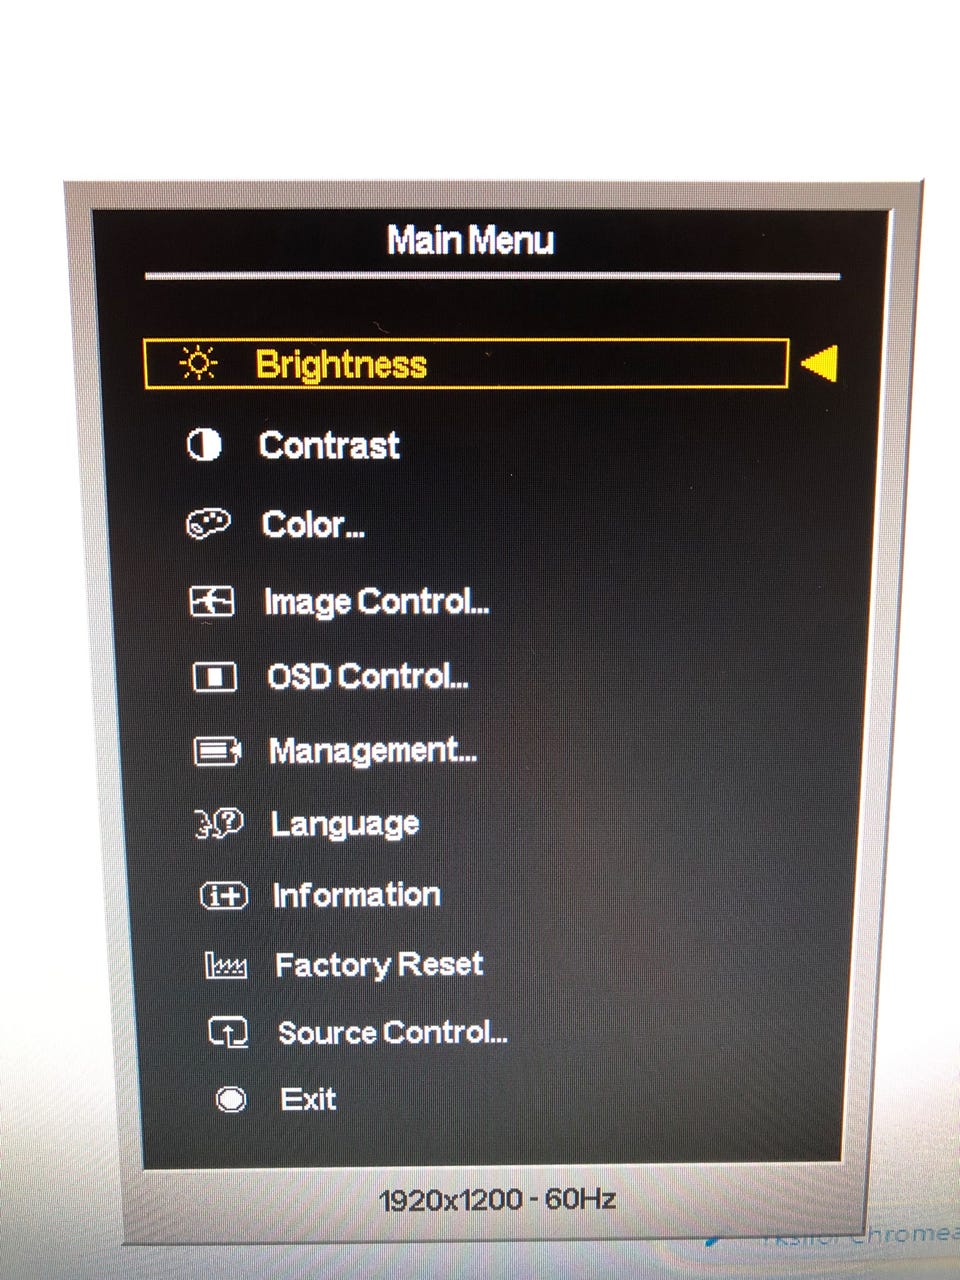Click the Contrast half-circle icon

204,445
